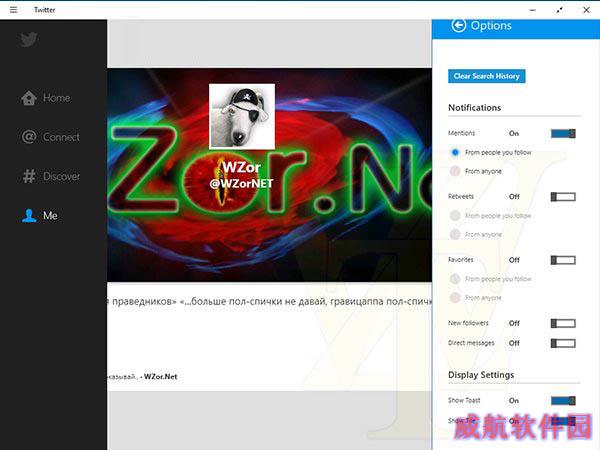Click Clear Search History button
The image size is (600, 450).
tap(486, 76)
